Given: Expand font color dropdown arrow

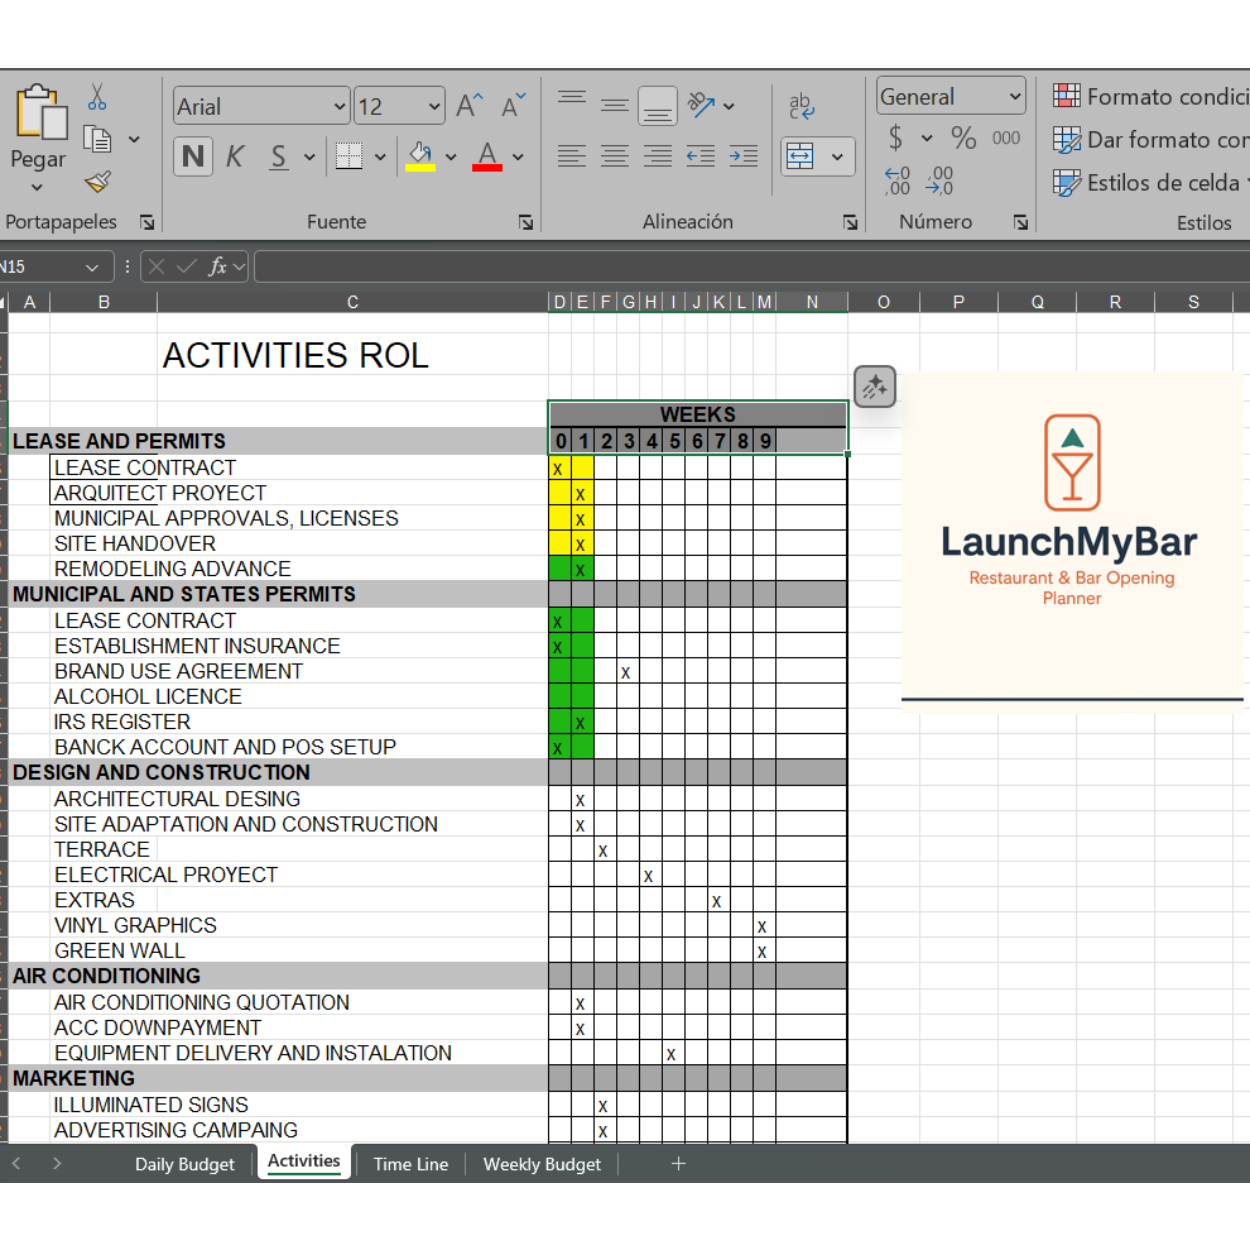Looking at the screenshot, I should (x=518, y=157).
